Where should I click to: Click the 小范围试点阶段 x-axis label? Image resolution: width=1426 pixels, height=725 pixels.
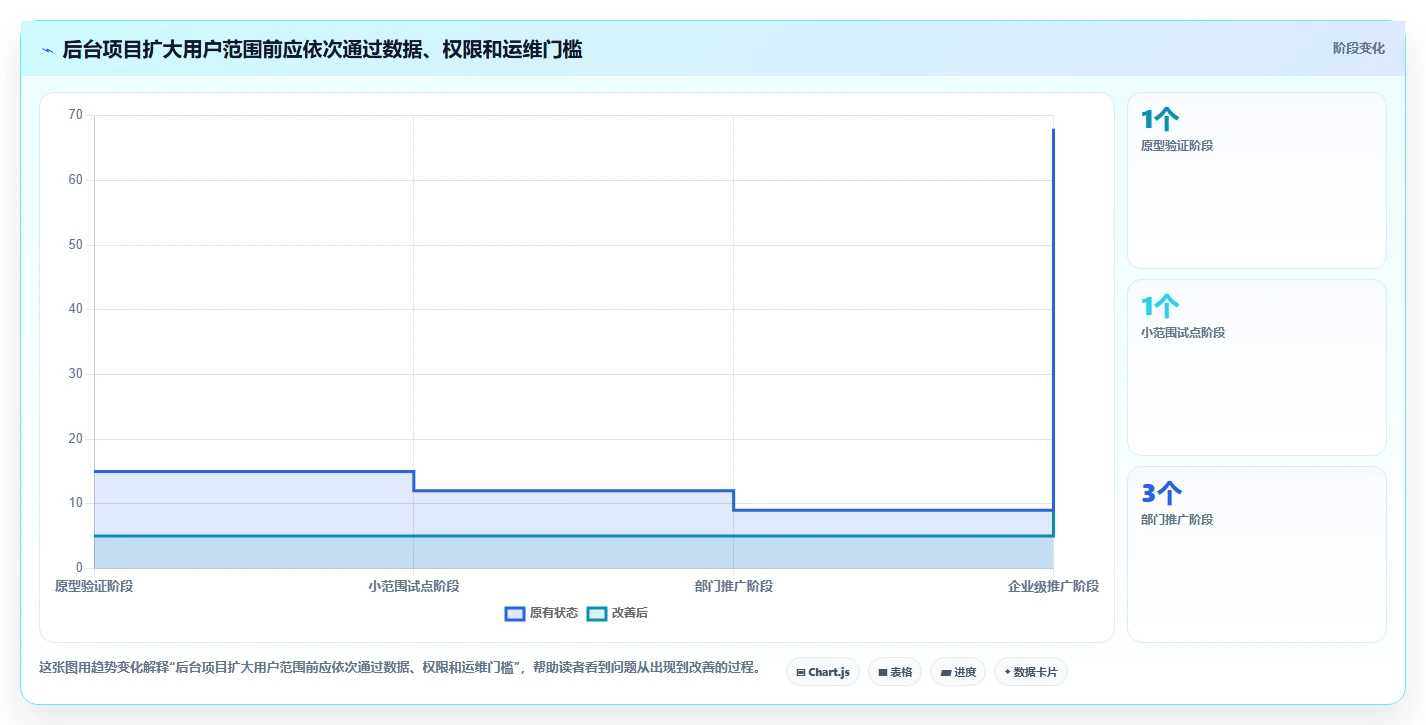pyautogui.click(x=414, y=586)
